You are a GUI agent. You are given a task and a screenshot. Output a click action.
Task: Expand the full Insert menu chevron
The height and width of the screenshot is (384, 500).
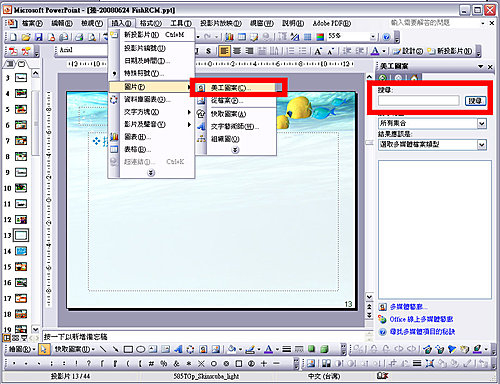click(151, 173)
